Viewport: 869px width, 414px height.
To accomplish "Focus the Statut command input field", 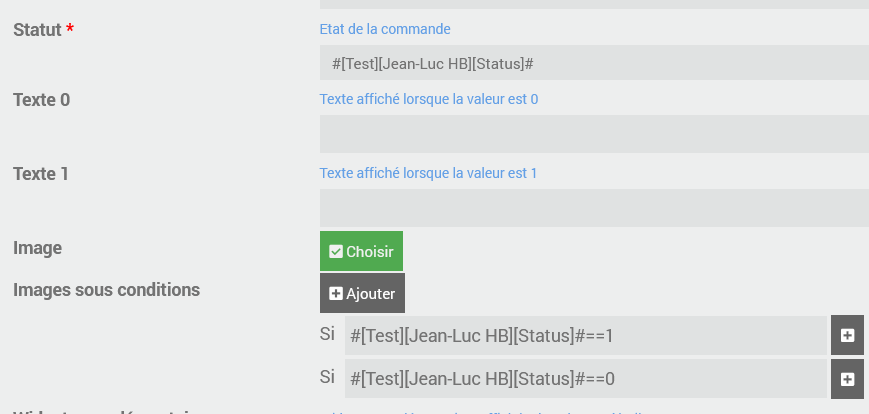I will click(x=594, y=63).
